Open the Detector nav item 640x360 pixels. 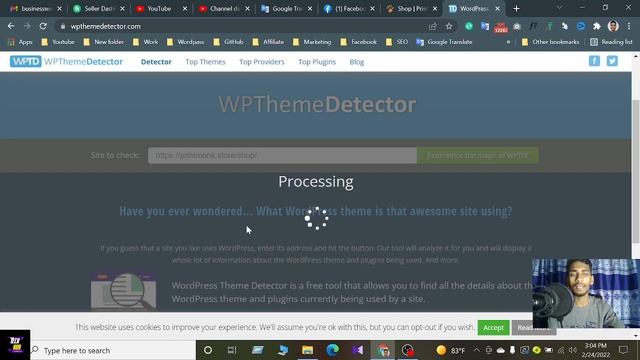click(156, 62)
